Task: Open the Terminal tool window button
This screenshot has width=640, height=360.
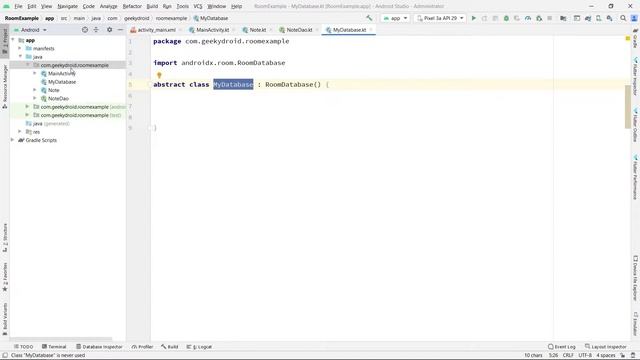Action: coord(54,347)
